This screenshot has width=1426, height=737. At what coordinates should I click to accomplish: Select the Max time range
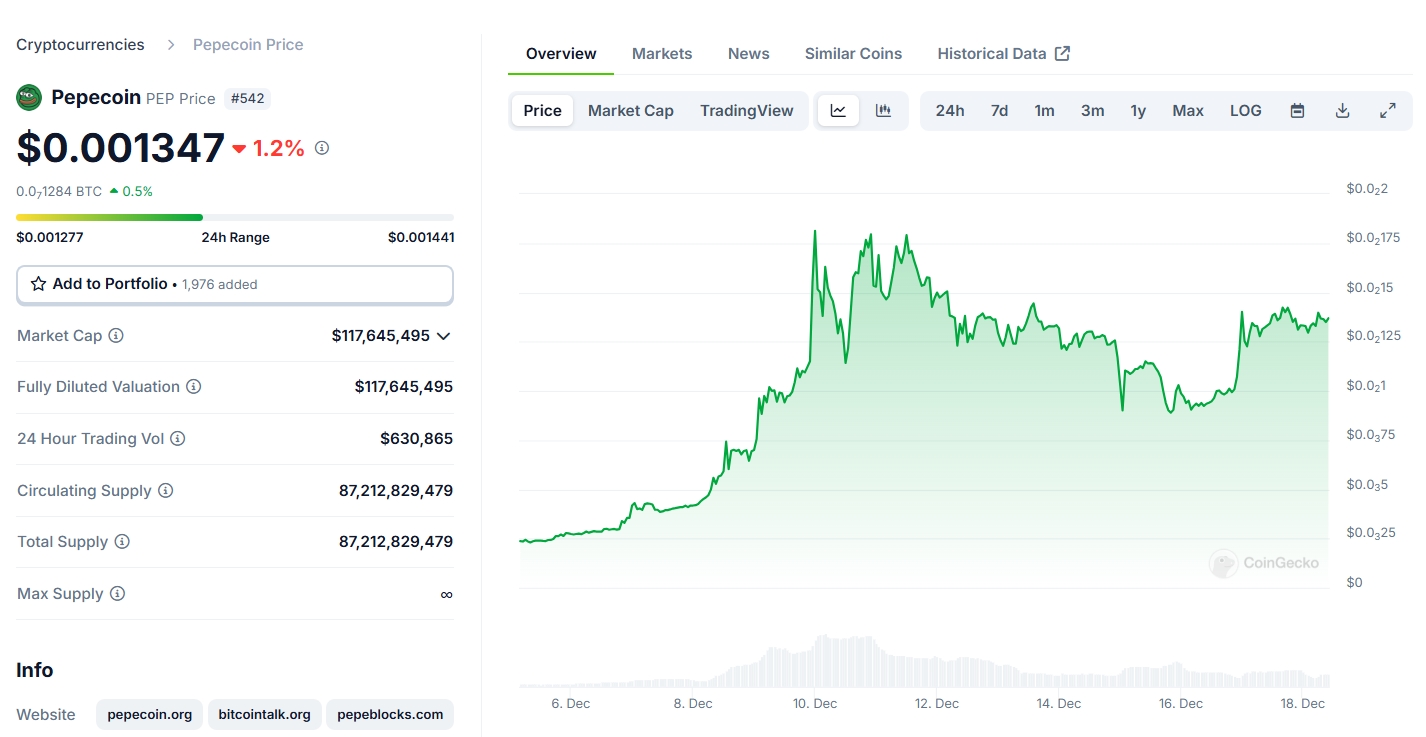coord(1187,111)
